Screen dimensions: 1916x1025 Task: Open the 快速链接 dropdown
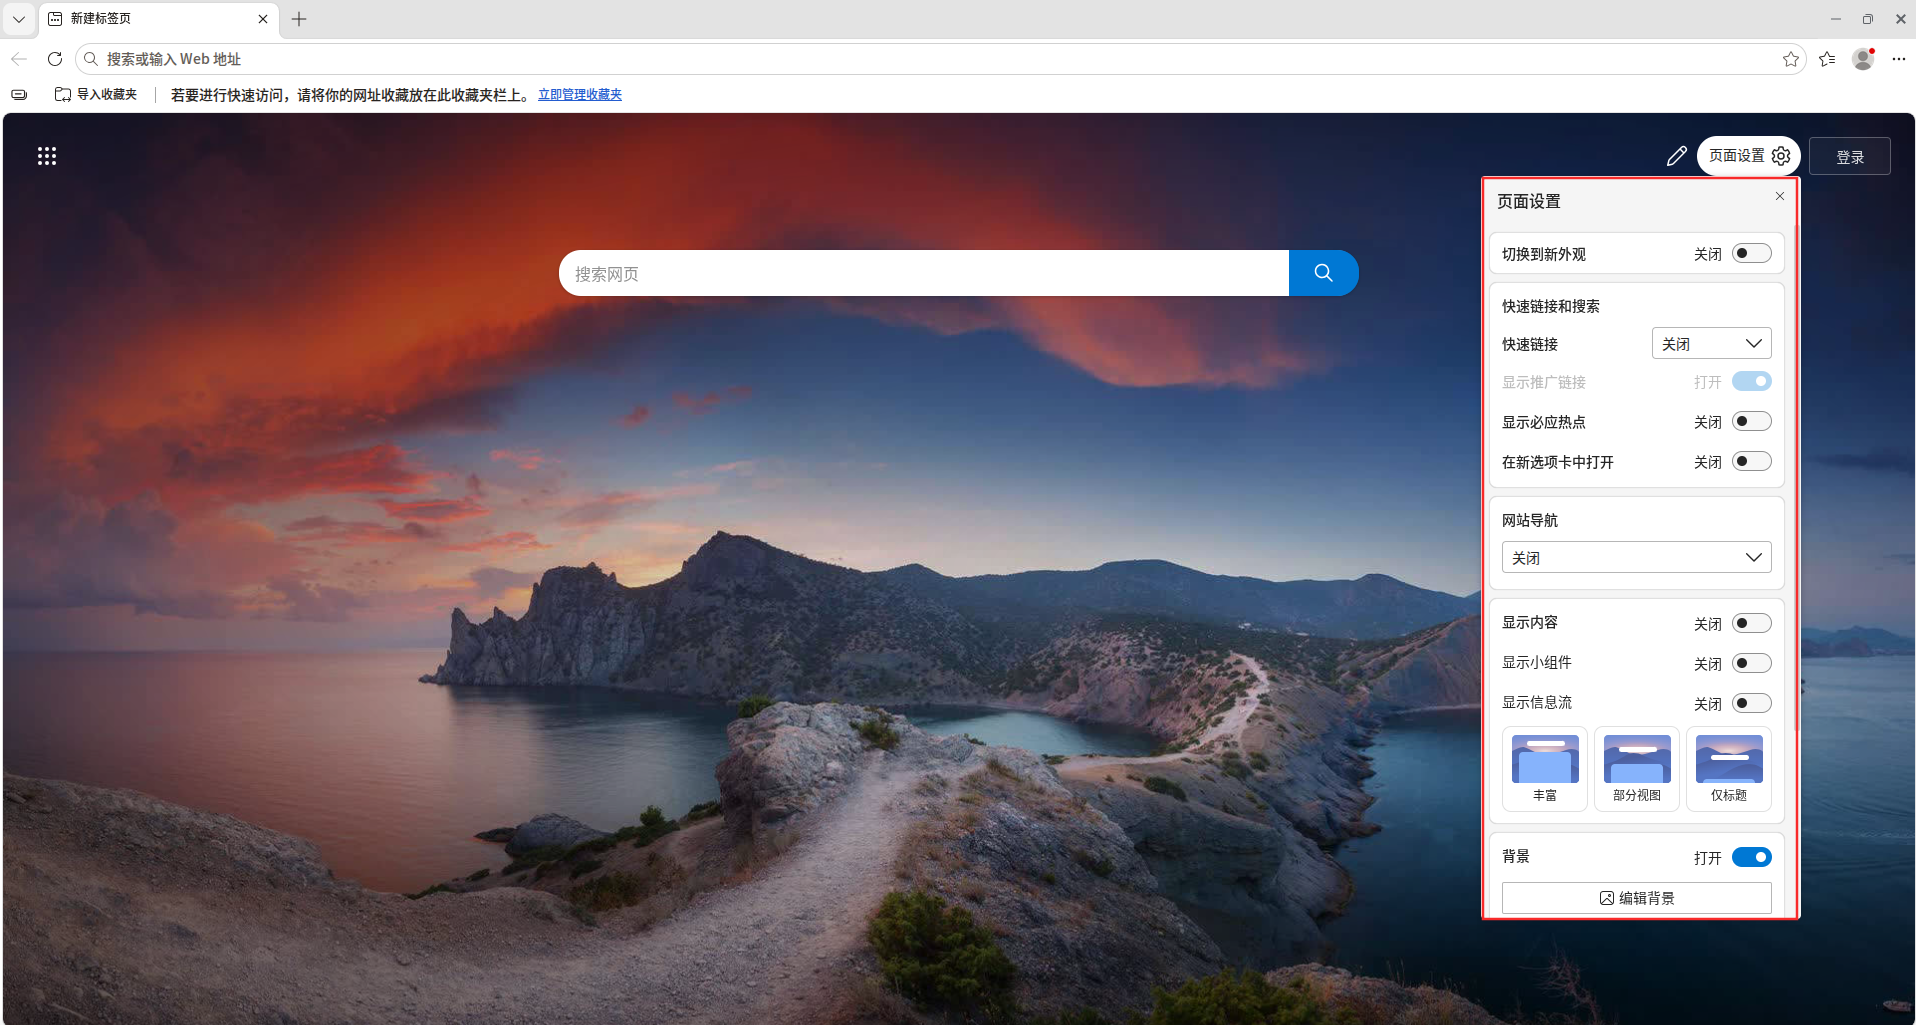click(1711, 343)
